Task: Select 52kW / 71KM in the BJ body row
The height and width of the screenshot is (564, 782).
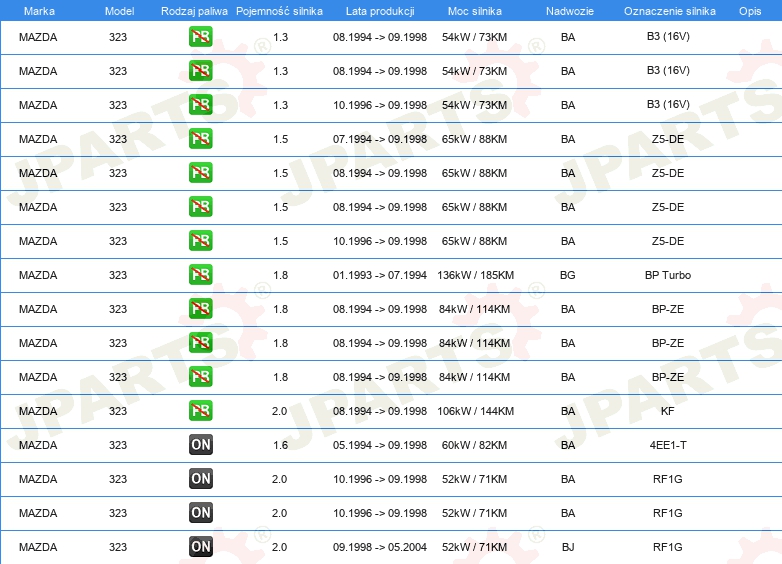Action: [x=474, y=547]
